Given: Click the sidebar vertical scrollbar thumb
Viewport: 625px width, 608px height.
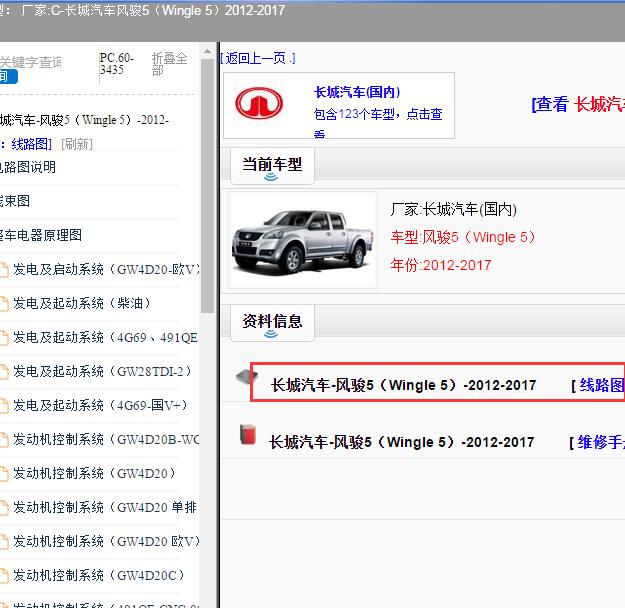Looking at the screenshot, I should 207,186.
